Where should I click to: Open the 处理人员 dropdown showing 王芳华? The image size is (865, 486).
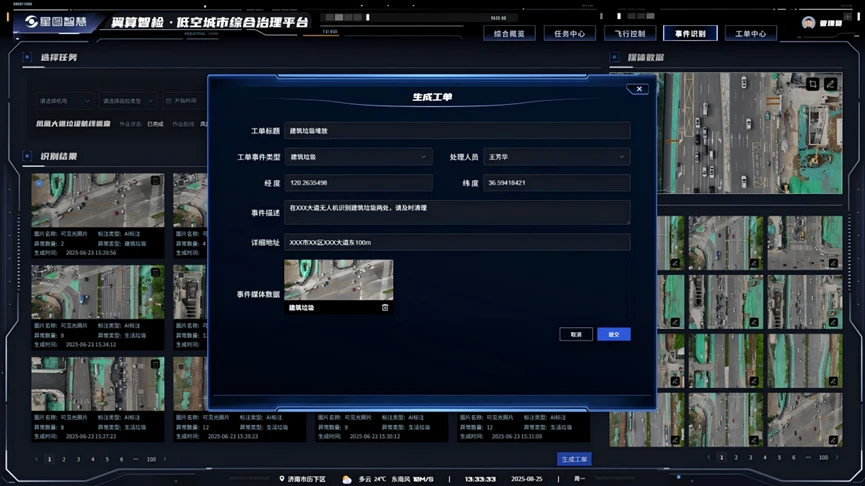tap(556, 157)
